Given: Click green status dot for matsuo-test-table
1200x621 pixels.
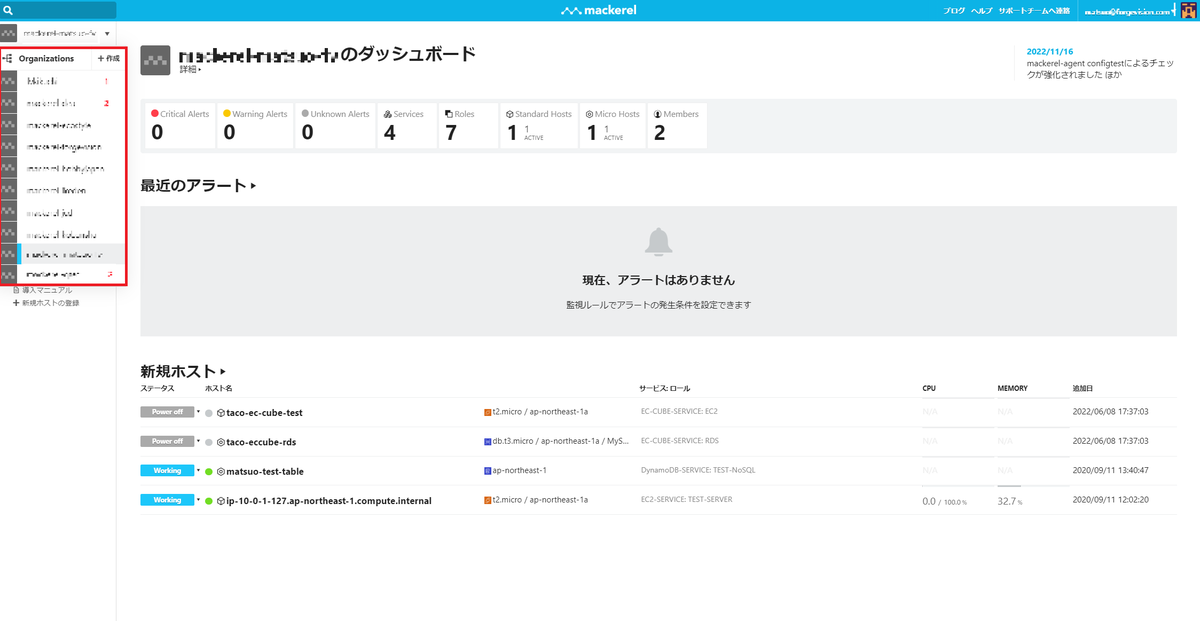Looking at the screenshot, I should [209, 470].
